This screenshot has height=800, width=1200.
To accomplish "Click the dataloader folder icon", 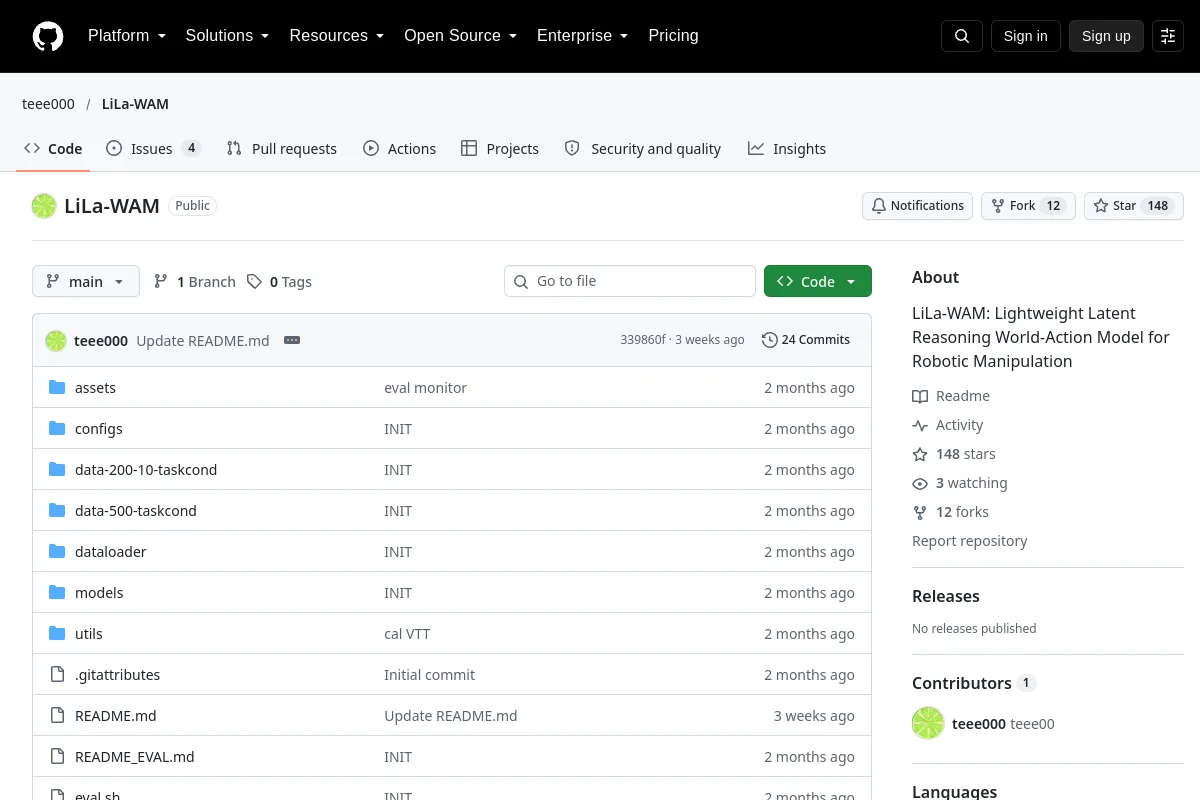I will tap(57, 552).
